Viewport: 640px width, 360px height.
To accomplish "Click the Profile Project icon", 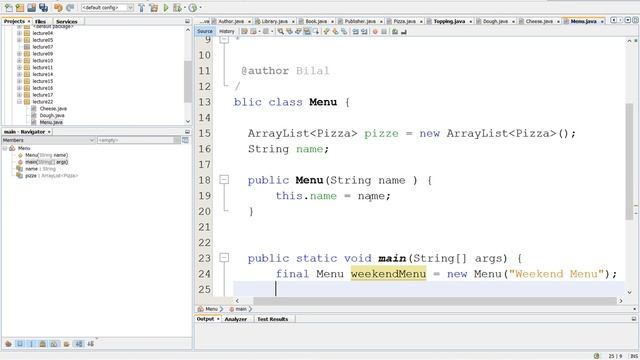I will [x=193, y=7].
